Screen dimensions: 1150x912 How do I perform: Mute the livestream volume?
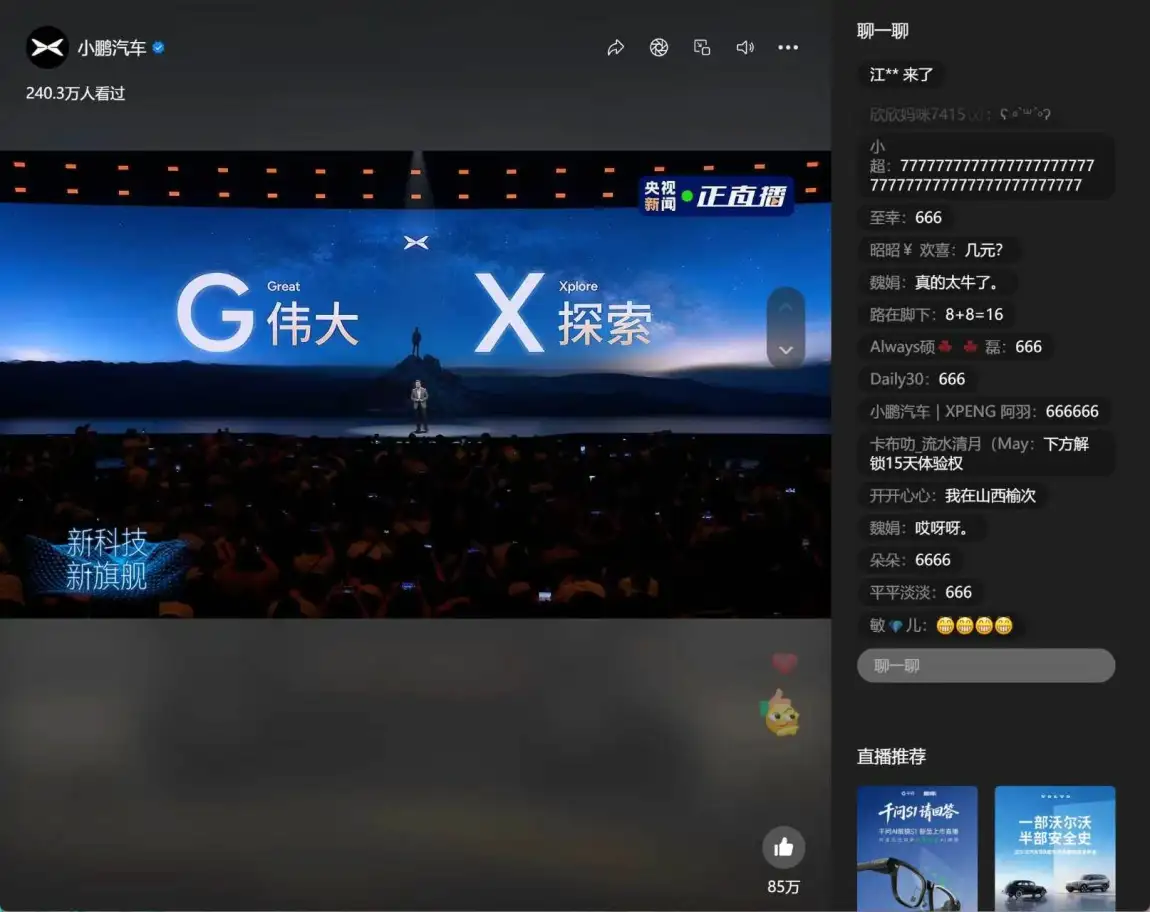coord(745,48)
